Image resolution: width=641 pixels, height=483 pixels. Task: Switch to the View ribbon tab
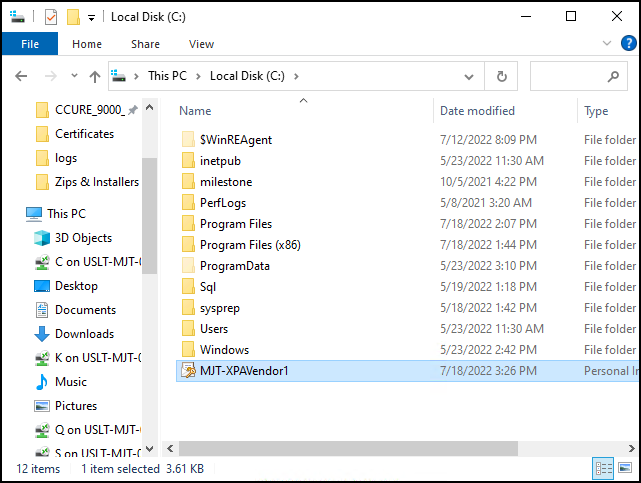tap(201, 44)
